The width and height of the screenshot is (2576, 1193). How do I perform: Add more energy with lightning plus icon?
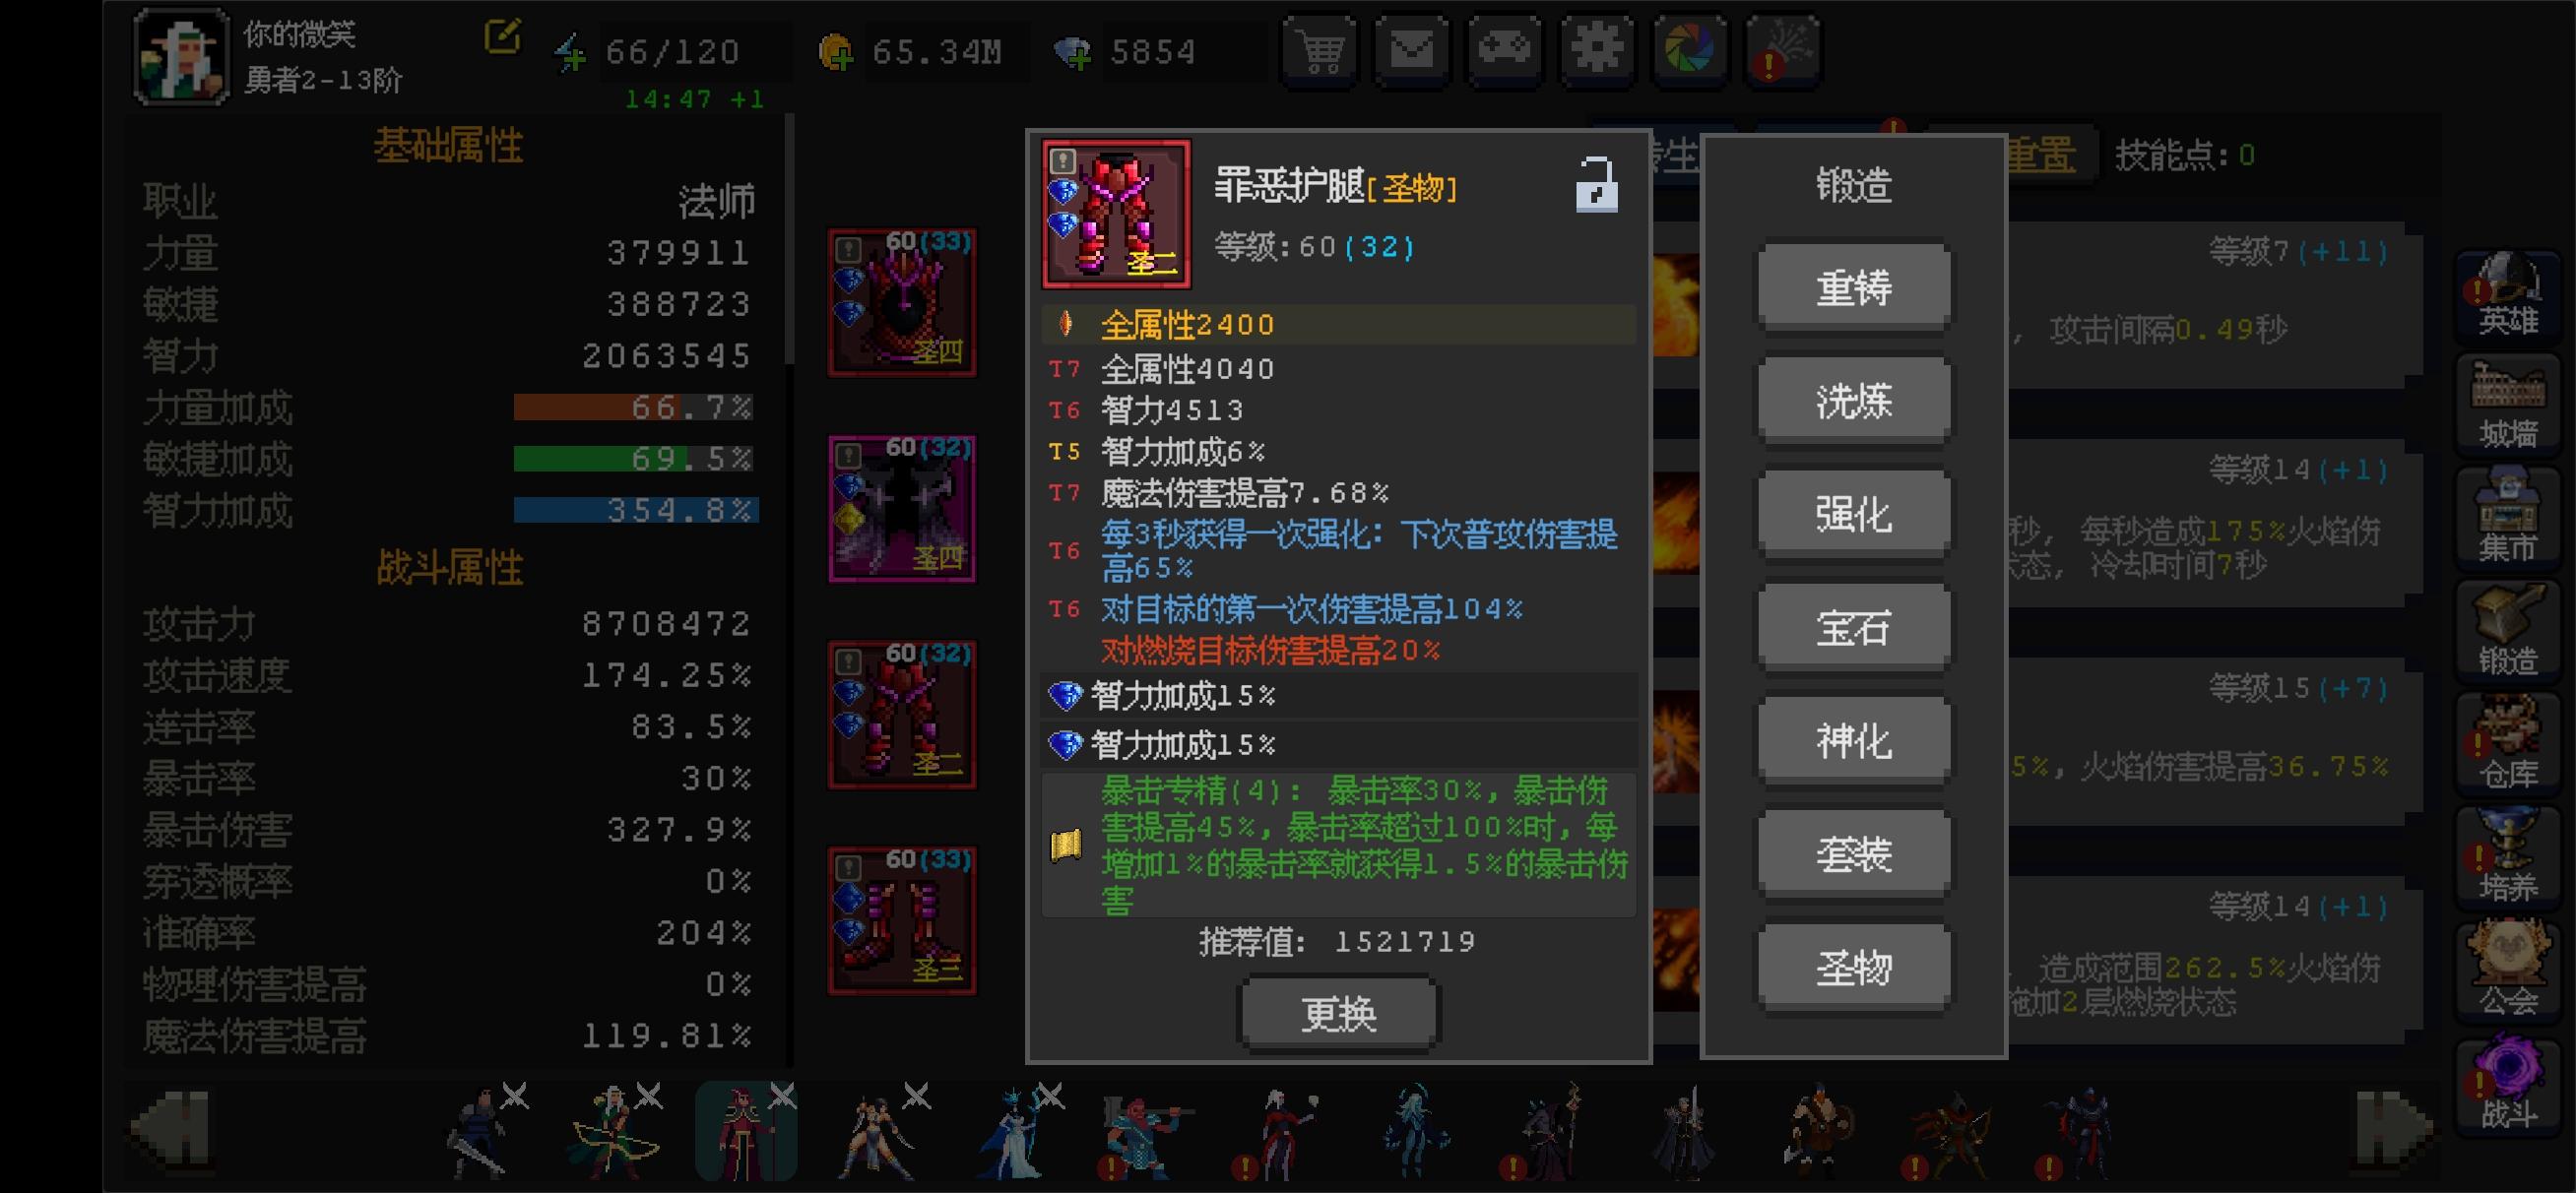pyautogui.click(x=571, y=52)
